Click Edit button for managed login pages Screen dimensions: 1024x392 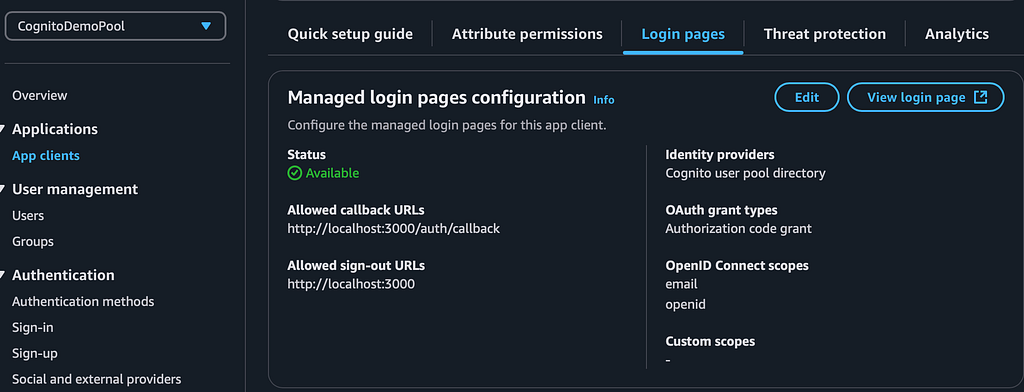[807, 97]
